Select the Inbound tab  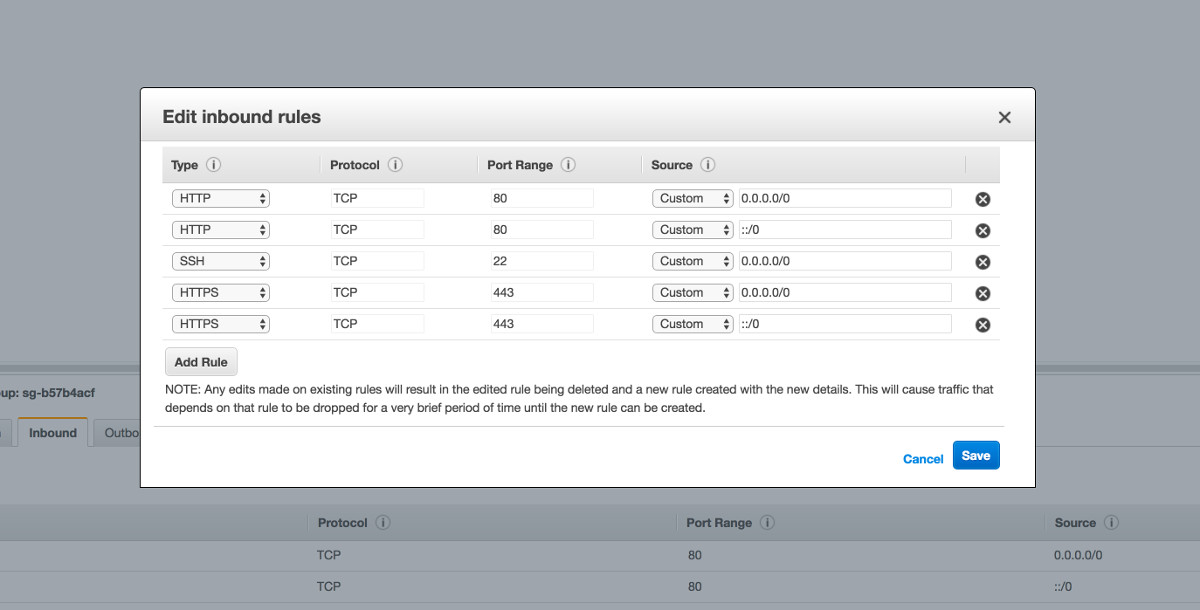point(52,432)
